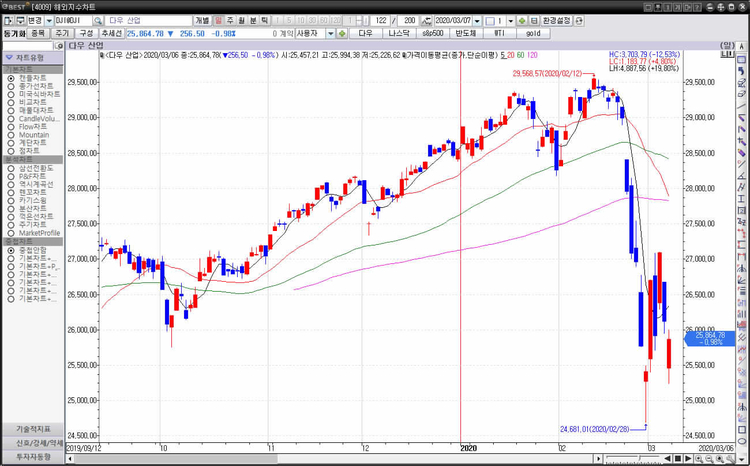The height and width of the screenshot is (466, 750).
Task: Select 미국식바차트 chart type
Action: (x=39, y=94)
